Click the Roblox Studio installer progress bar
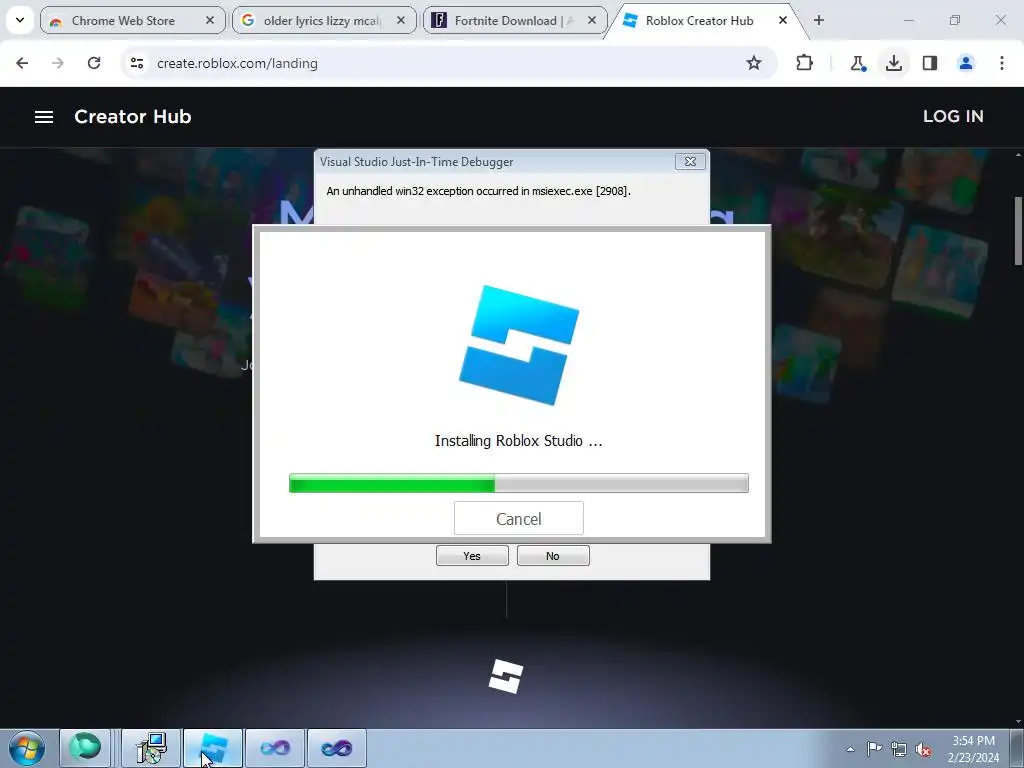 coord(519,483)
